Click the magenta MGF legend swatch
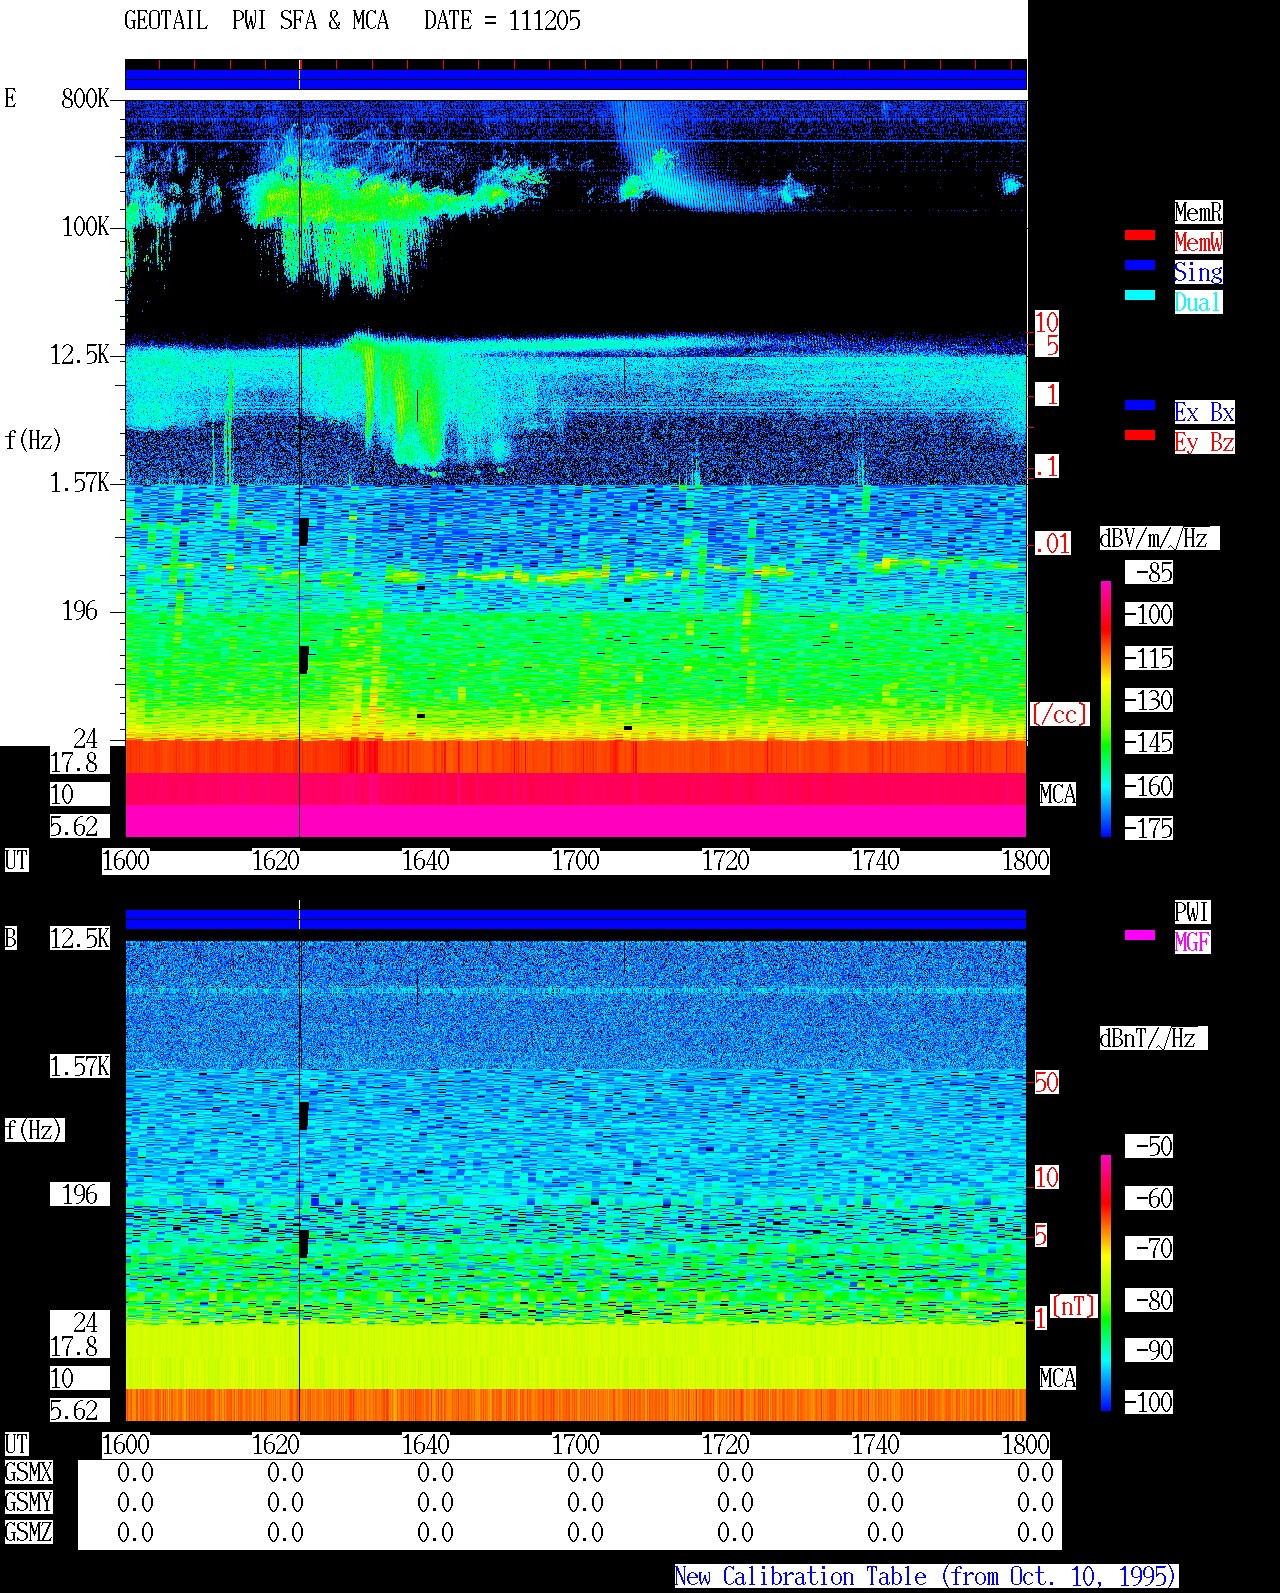1280x1593 pixels. click(1140, 935)
